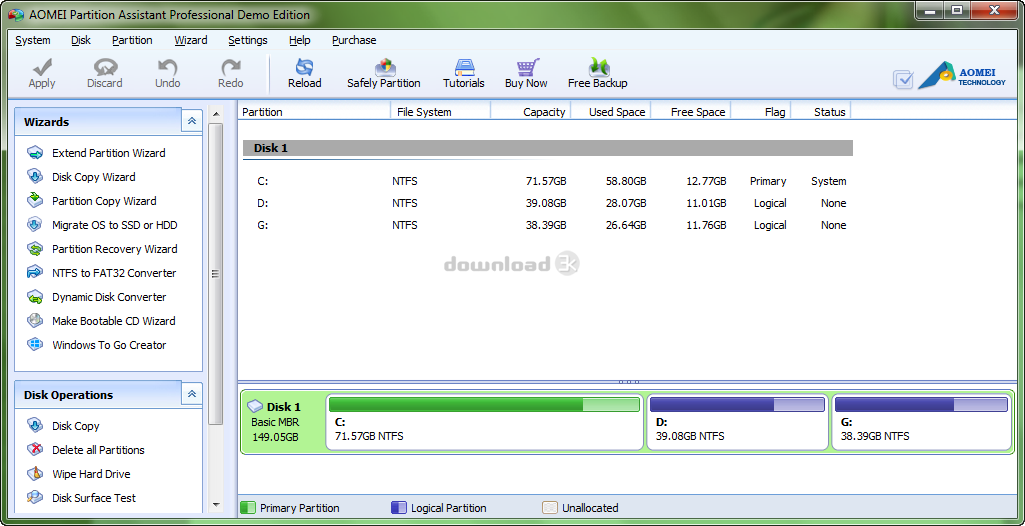The width and height of the screenshot is (1025, 526).
Task: Click the Dynamic Disk Converter icon
Action: pyautogui.click(x=35, y=297)
